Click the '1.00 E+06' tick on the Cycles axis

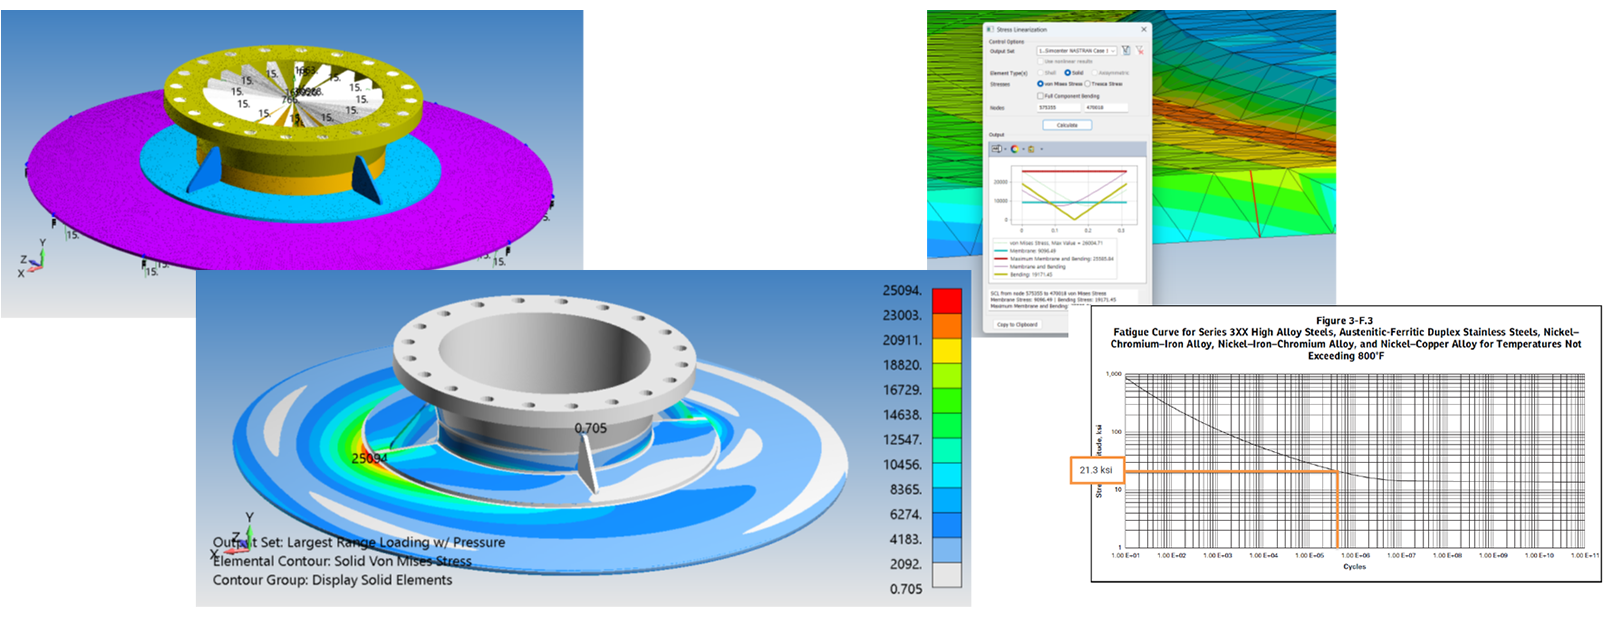coord(1355,555)
